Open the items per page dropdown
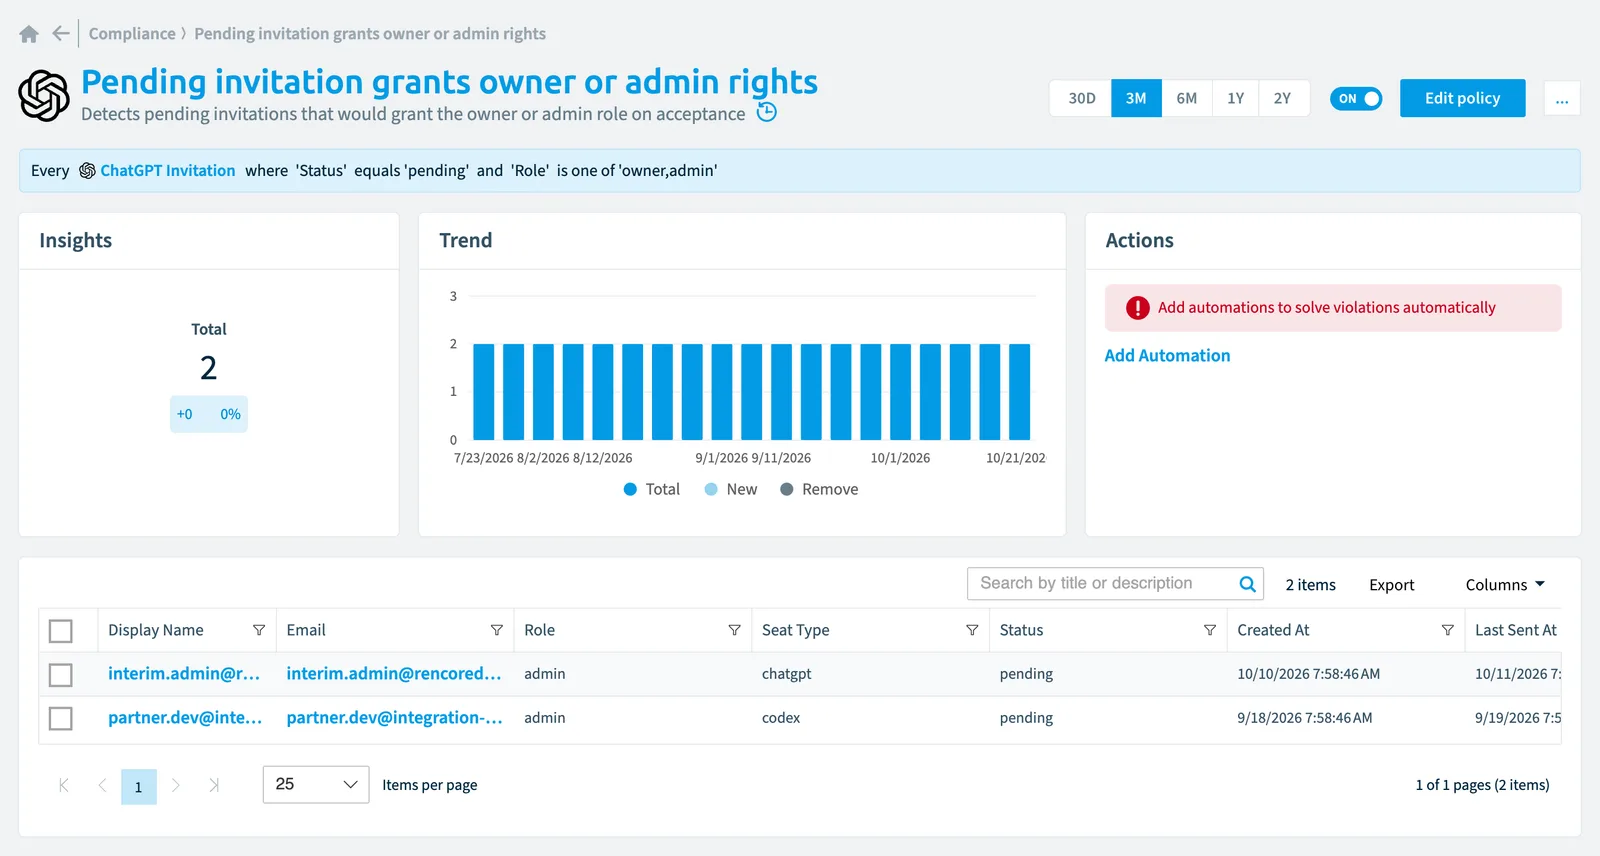The width and height of the screenshot is (1600, 856). pos(316,784)
